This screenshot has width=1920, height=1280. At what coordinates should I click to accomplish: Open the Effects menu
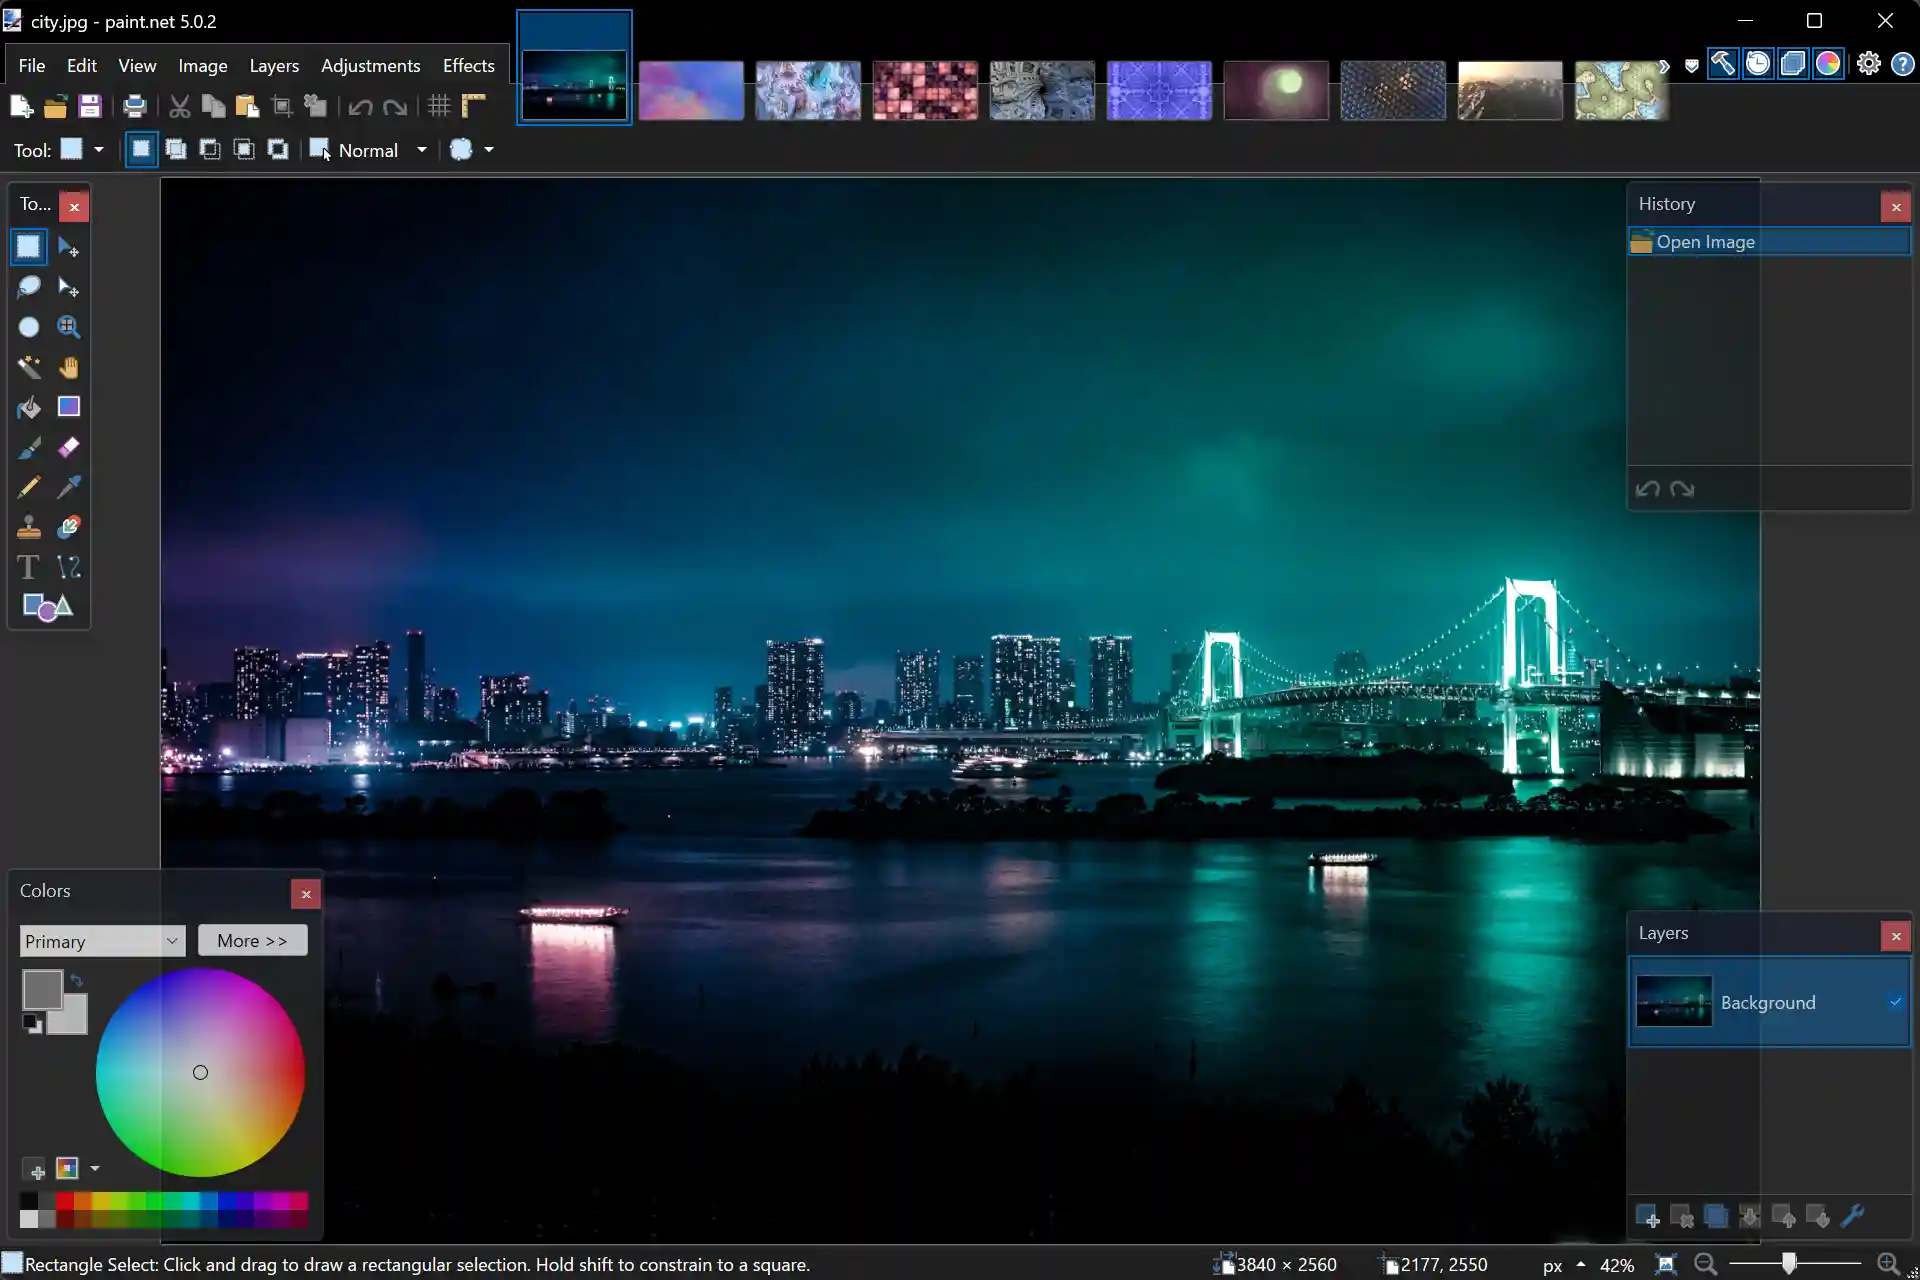tap(468, 66)
